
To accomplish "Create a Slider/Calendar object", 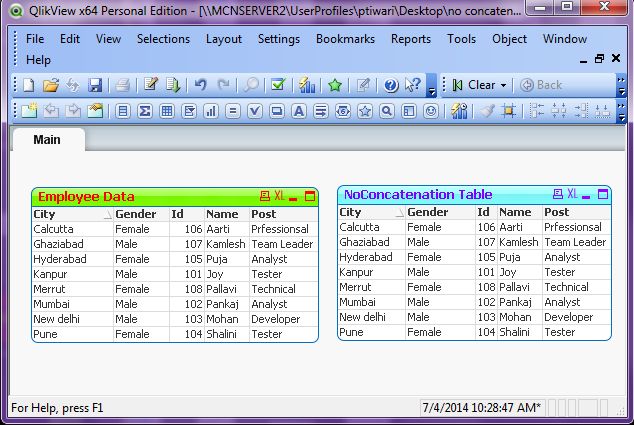I will pos(343,111).
